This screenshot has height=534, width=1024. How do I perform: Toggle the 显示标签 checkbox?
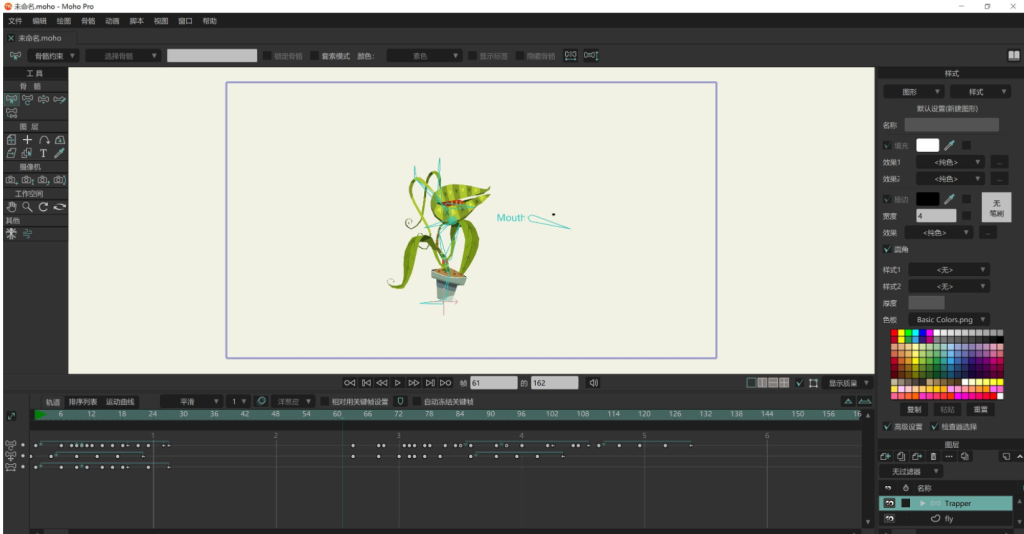pos(472,56)
